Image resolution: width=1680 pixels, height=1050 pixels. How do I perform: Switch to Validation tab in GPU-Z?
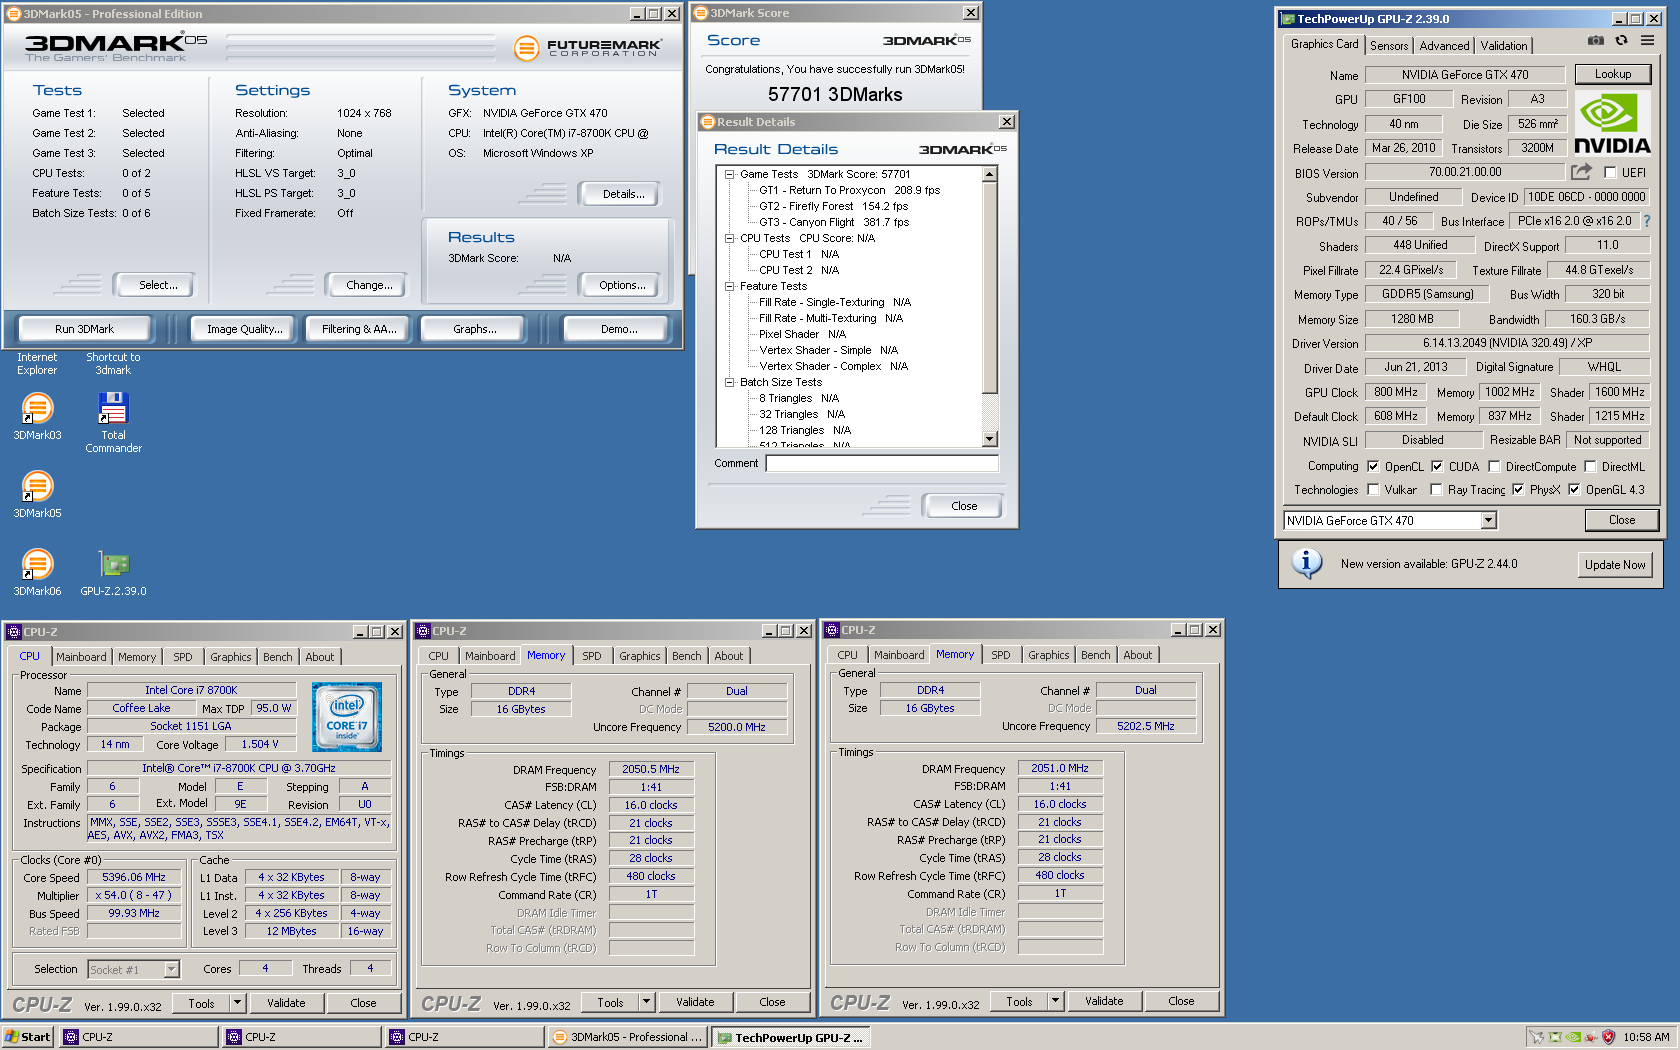tap(1503, 46)
